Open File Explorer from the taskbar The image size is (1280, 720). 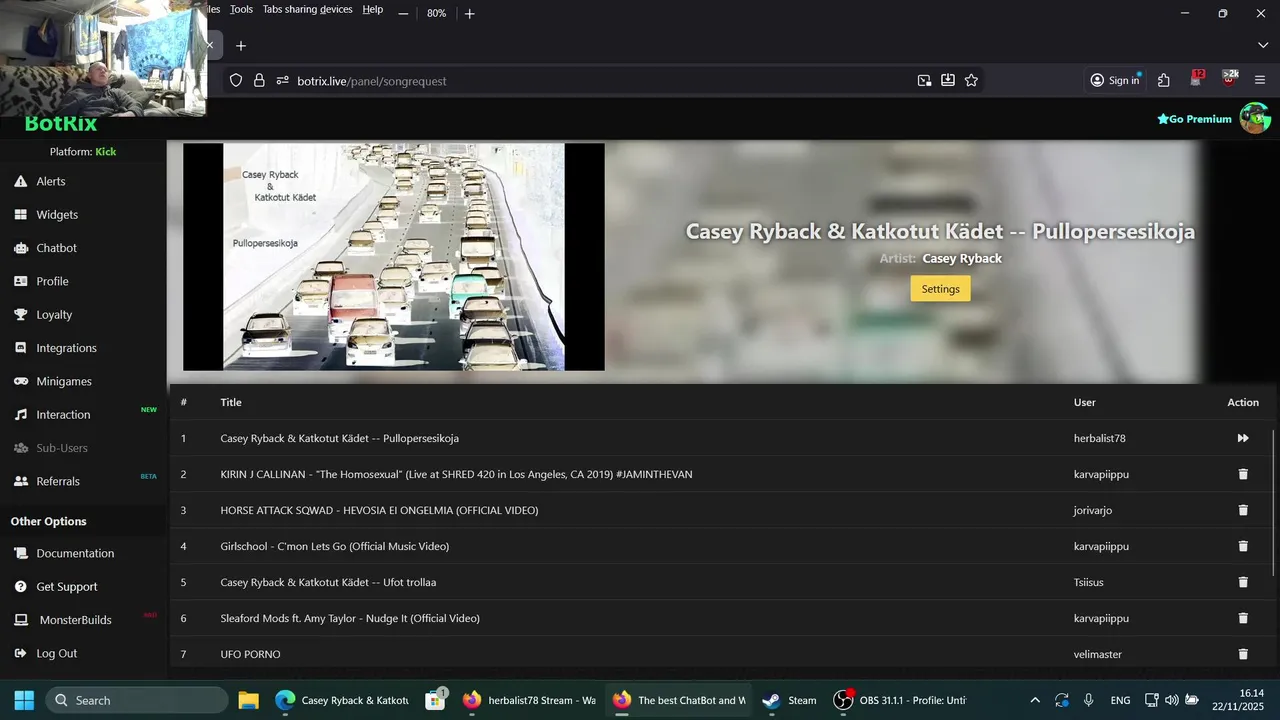click(x=248, y=700)
